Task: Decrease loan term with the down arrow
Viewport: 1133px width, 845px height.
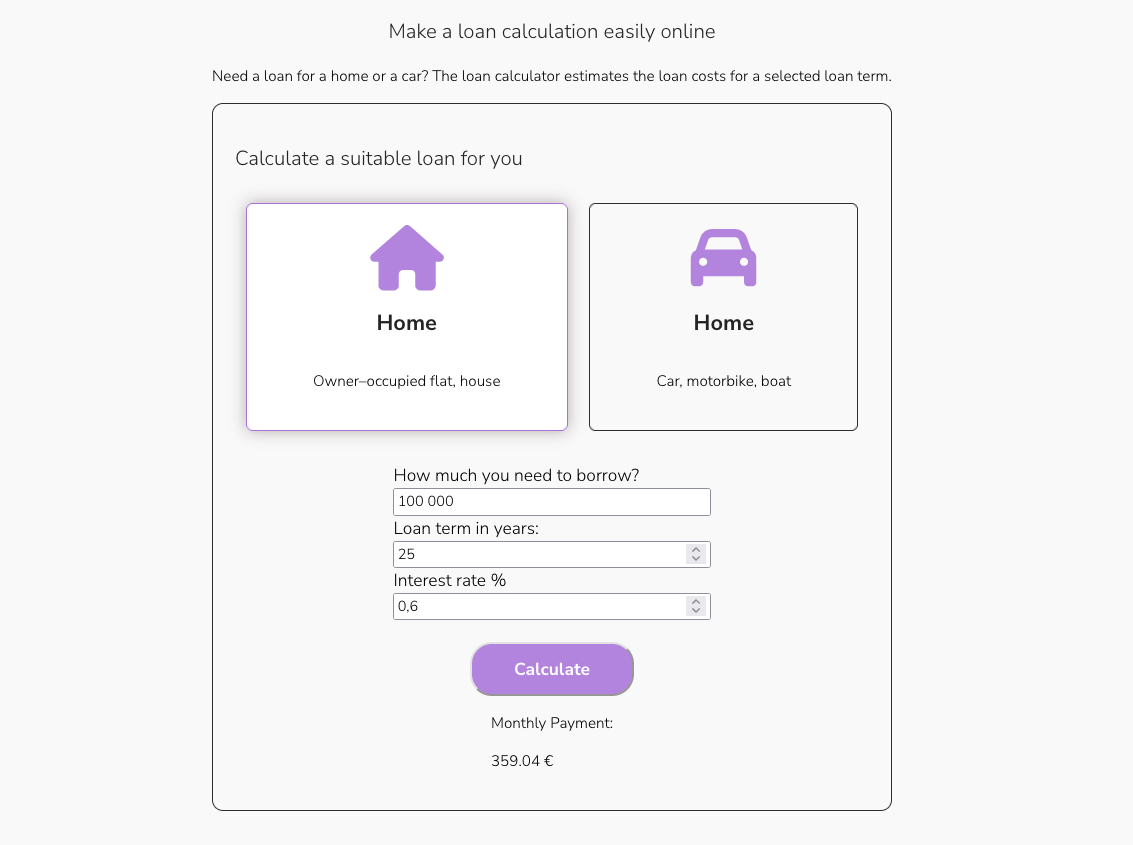Action: pos(695,558)
